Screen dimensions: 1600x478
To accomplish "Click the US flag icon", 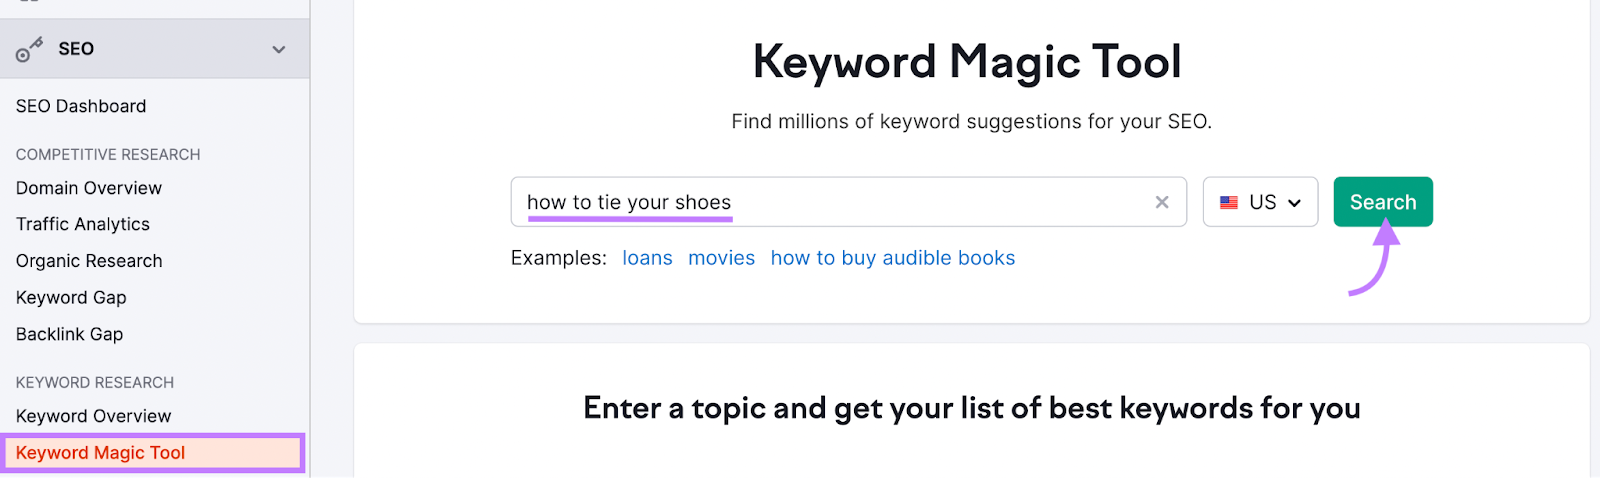I will pyautogui.click(x=1229, y=202).
